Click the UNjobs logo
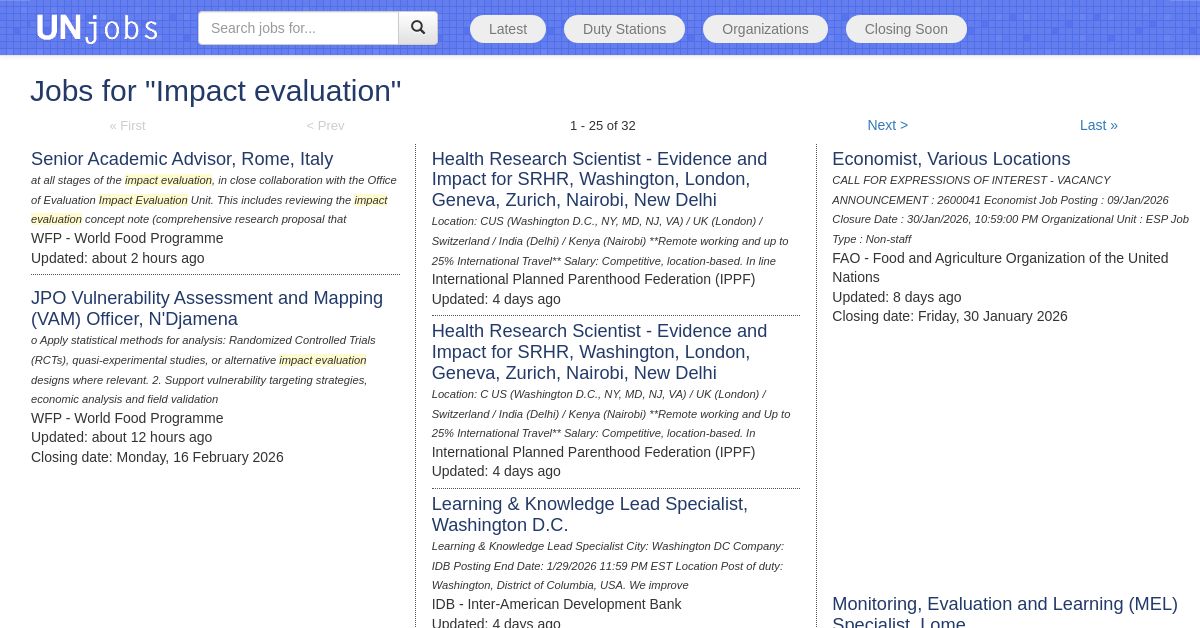The image size is (1200, 628). point(97,28)
